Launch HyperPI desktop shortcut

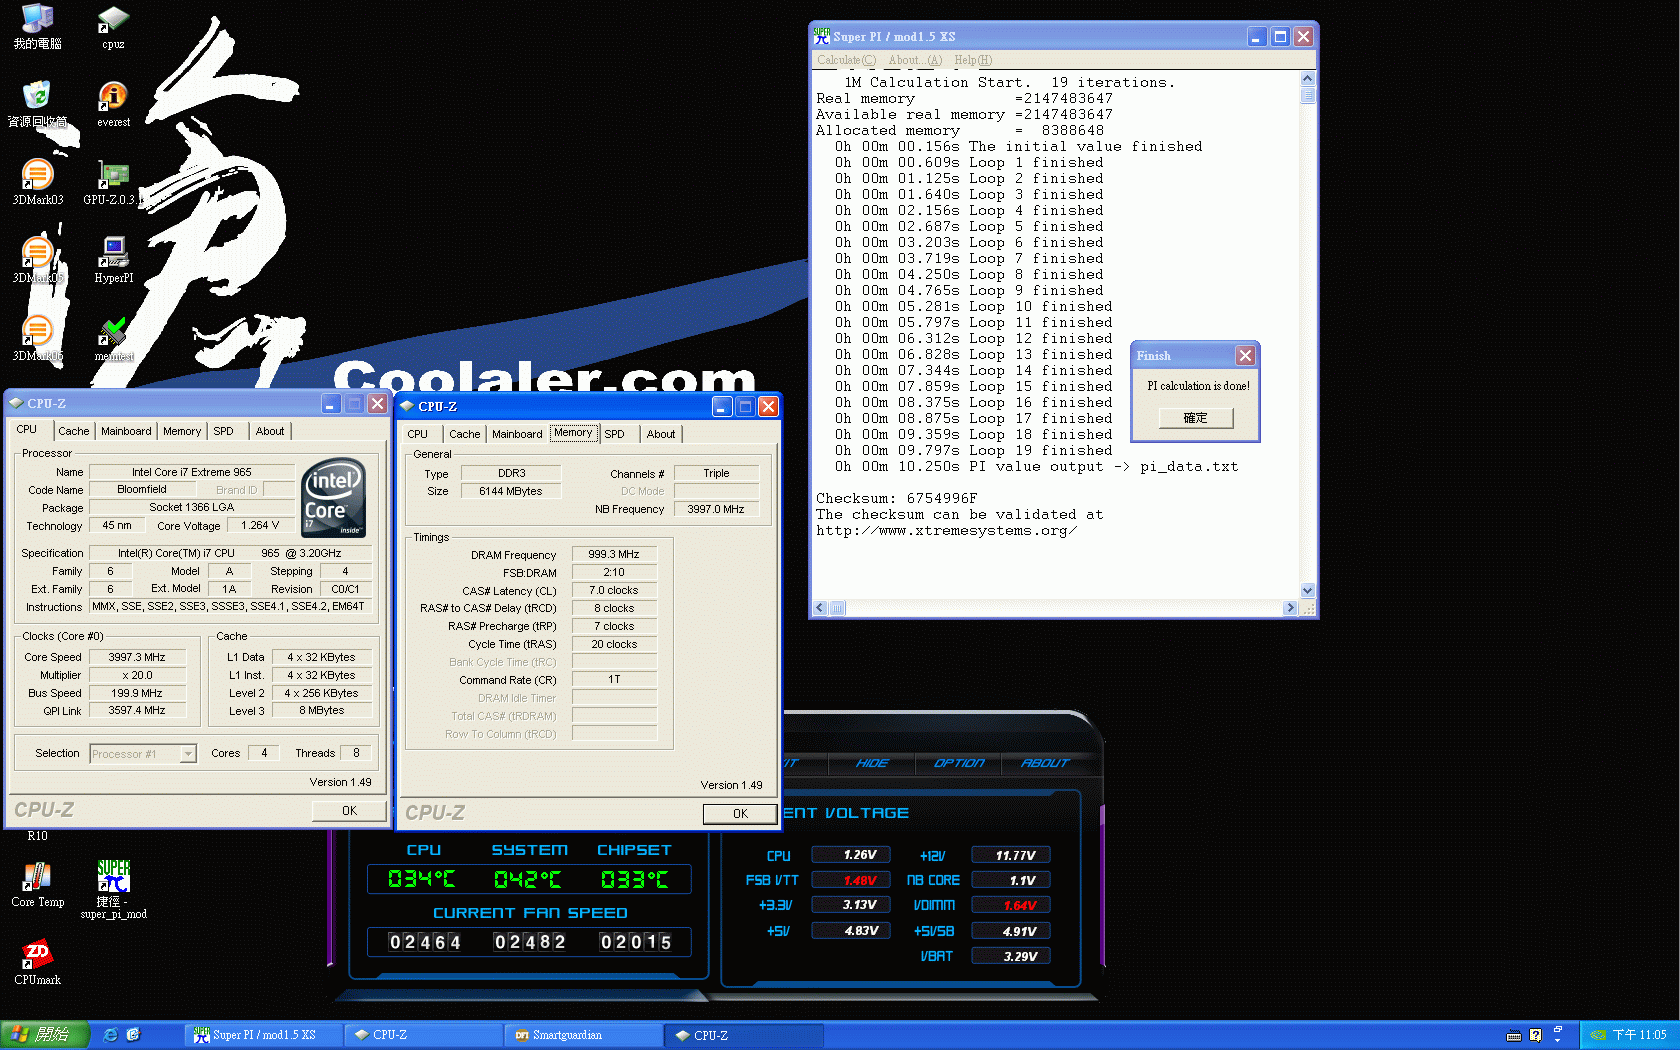click(x=113, y=260)
